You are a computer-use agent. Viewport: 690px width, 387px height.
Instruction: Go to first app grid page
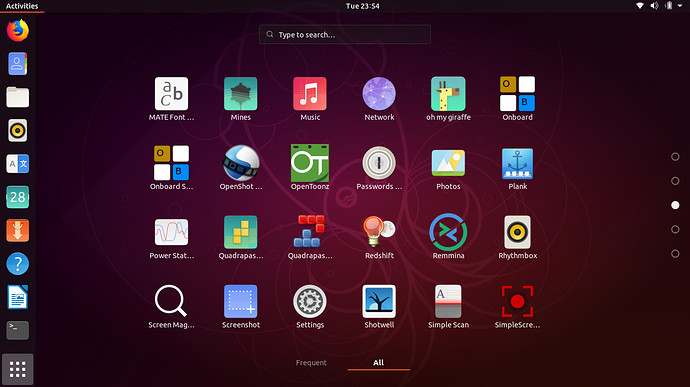[675, 157]
